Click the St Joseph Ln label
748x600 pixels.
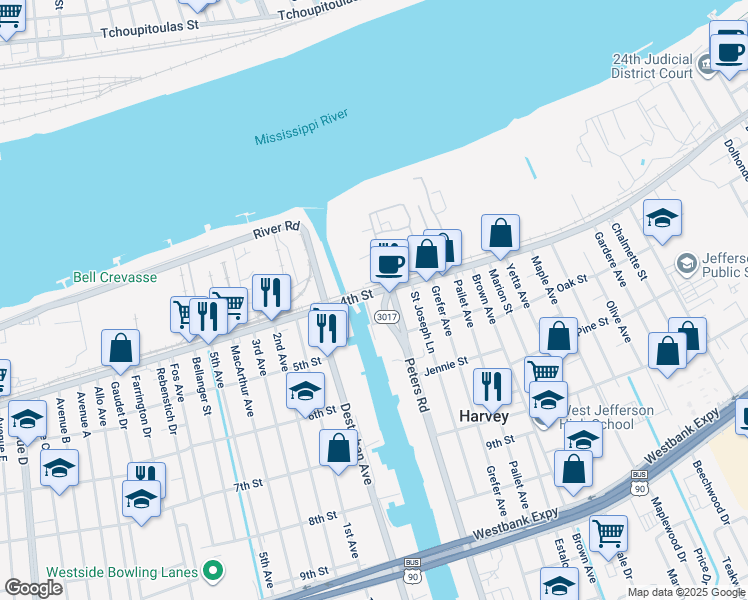tap(423, 323)
